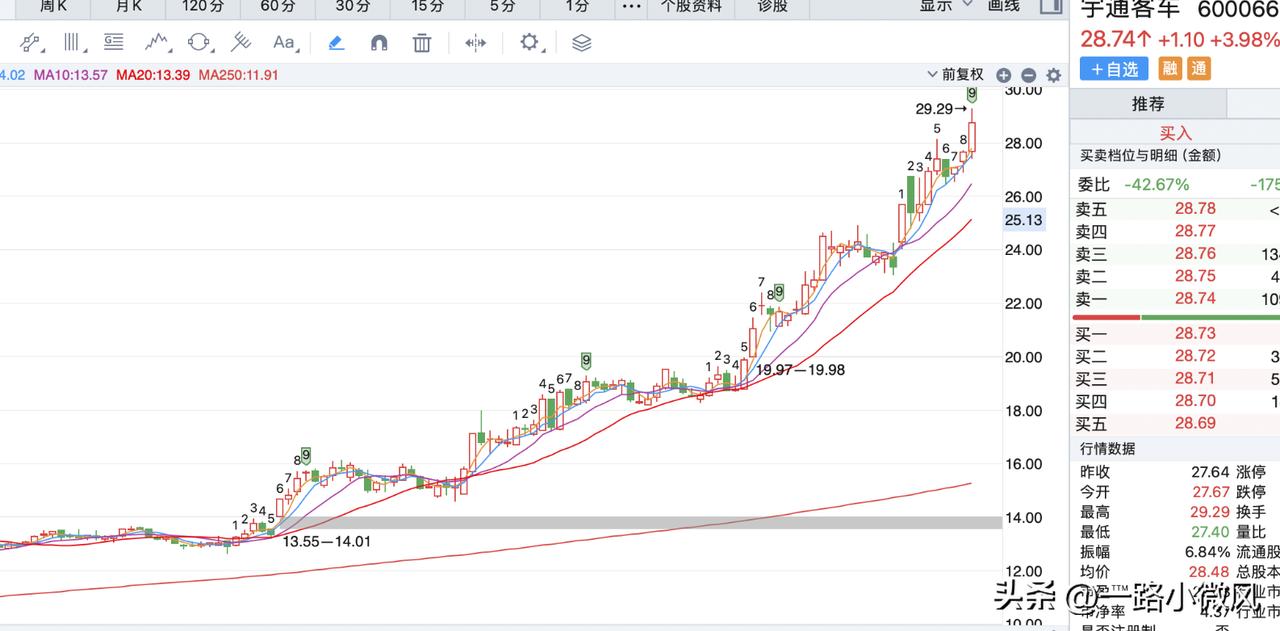Click the 振幅 6.84% value
The height and width of the screenshot is (631, 1280).
[x=1207, y=552]
